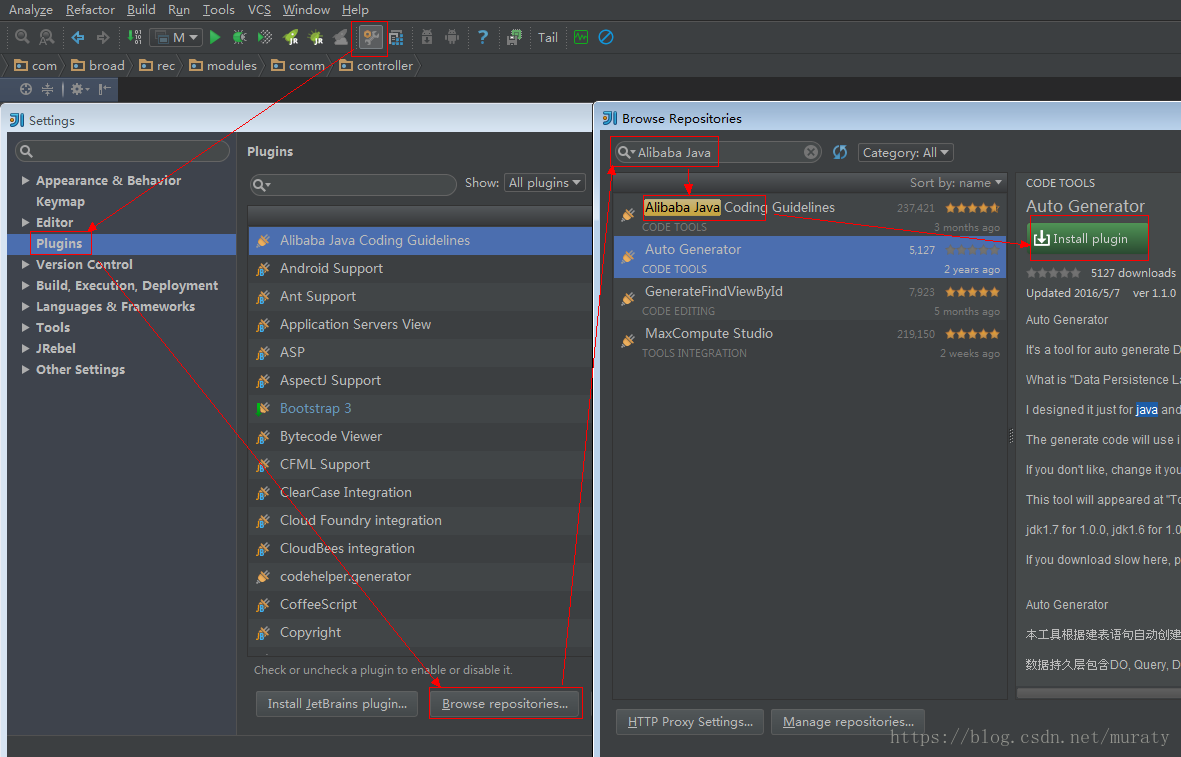Navigate forward with the gray arrow
Viewport: 1181px width, 757px height.
pos(103,37)
